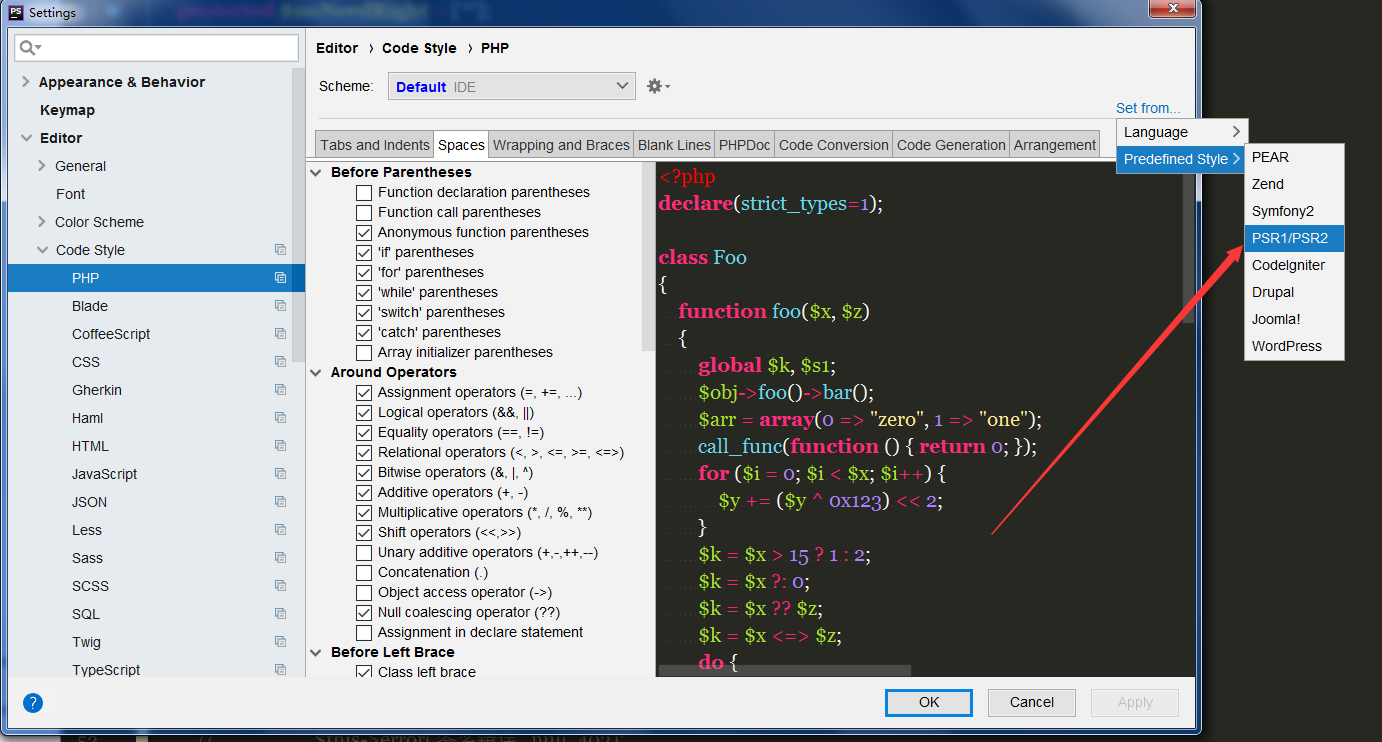This screenshot has width=1382, height=742.
Task: Open the Scheme Default IDE dropdown
Action: tap(512, 87)
